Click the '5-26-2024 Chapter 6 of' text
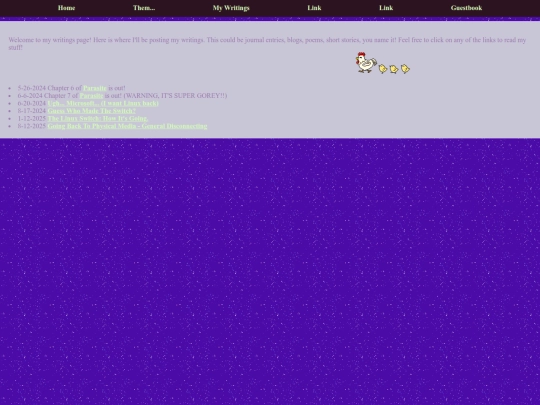The height and width of the screenshot is (405, 540). point(50,88)
